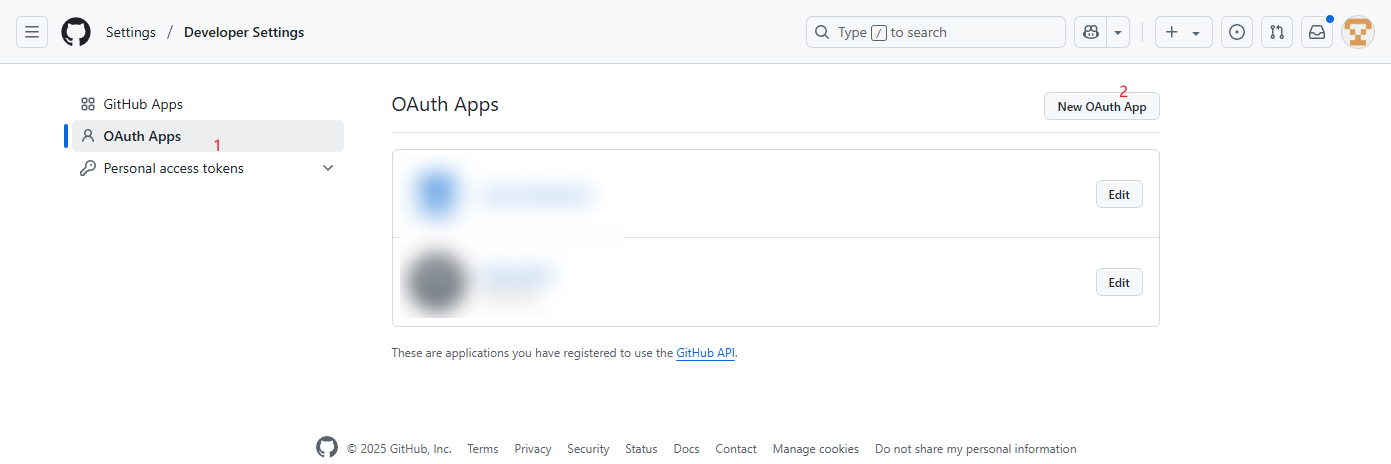Open GitHub Copilot chat icon
The width and height of the screenshot is (1391, 464).
1089,32
